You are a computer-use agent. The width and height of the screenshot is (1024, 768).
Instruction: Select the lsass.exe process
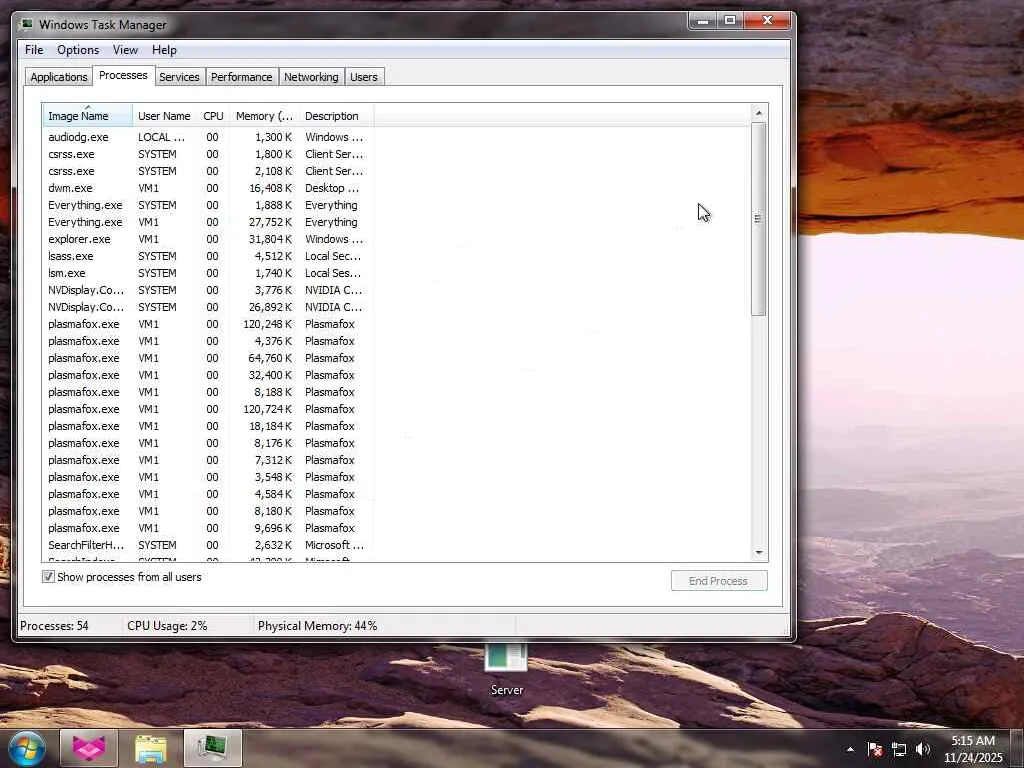pyautogui.click(x=208, y=256)
